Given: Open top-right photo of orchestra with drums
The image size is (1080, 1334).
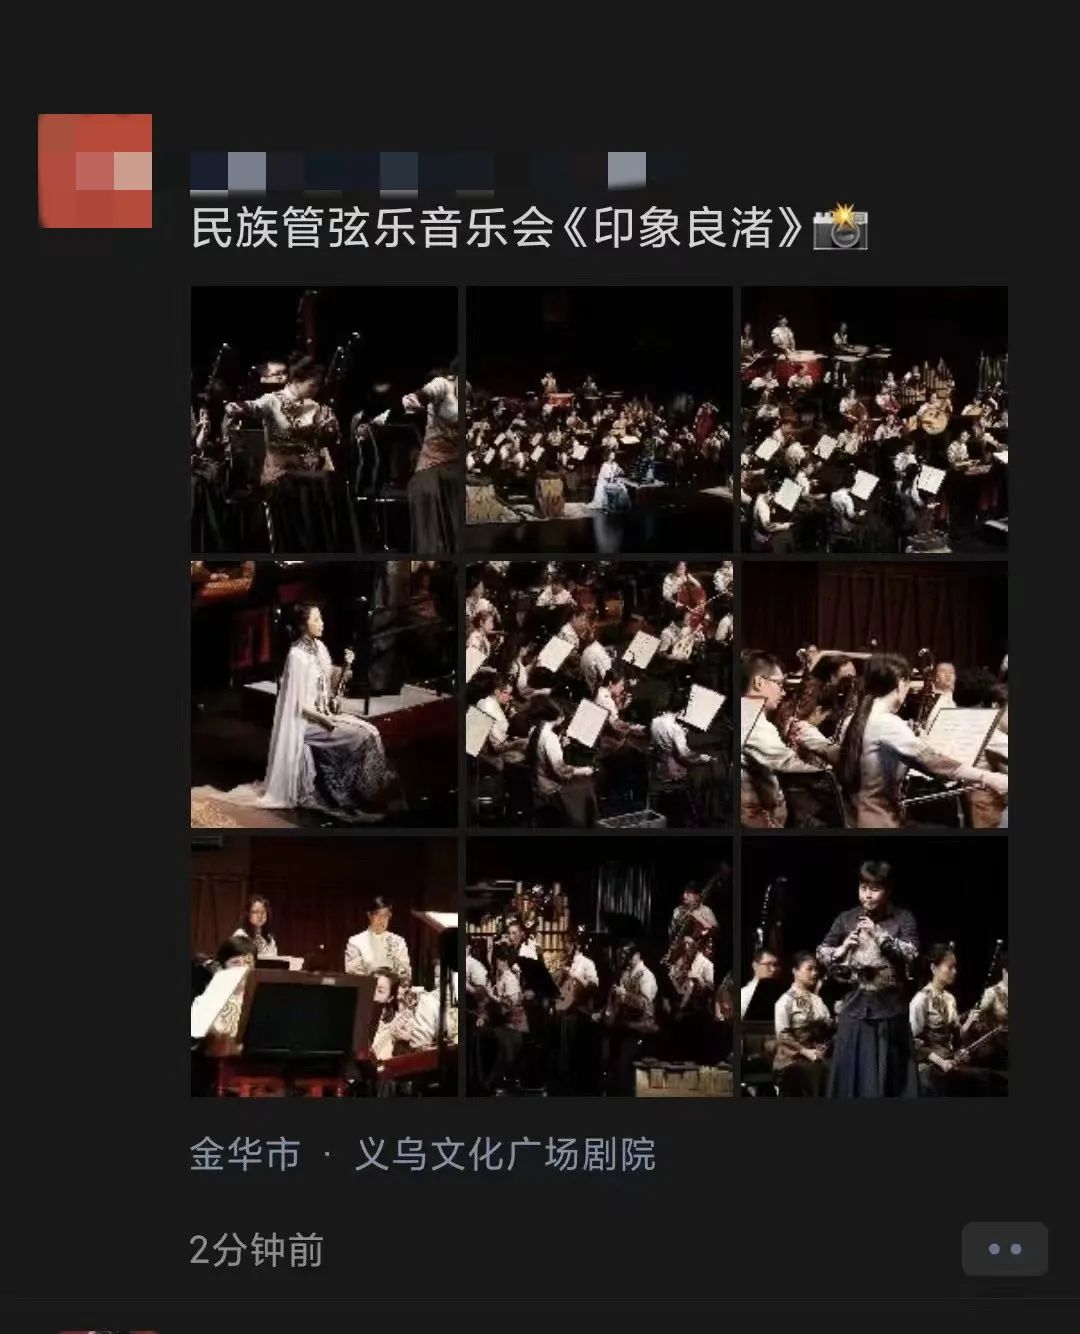Looking at the screenshot, I should click(874, 419).
